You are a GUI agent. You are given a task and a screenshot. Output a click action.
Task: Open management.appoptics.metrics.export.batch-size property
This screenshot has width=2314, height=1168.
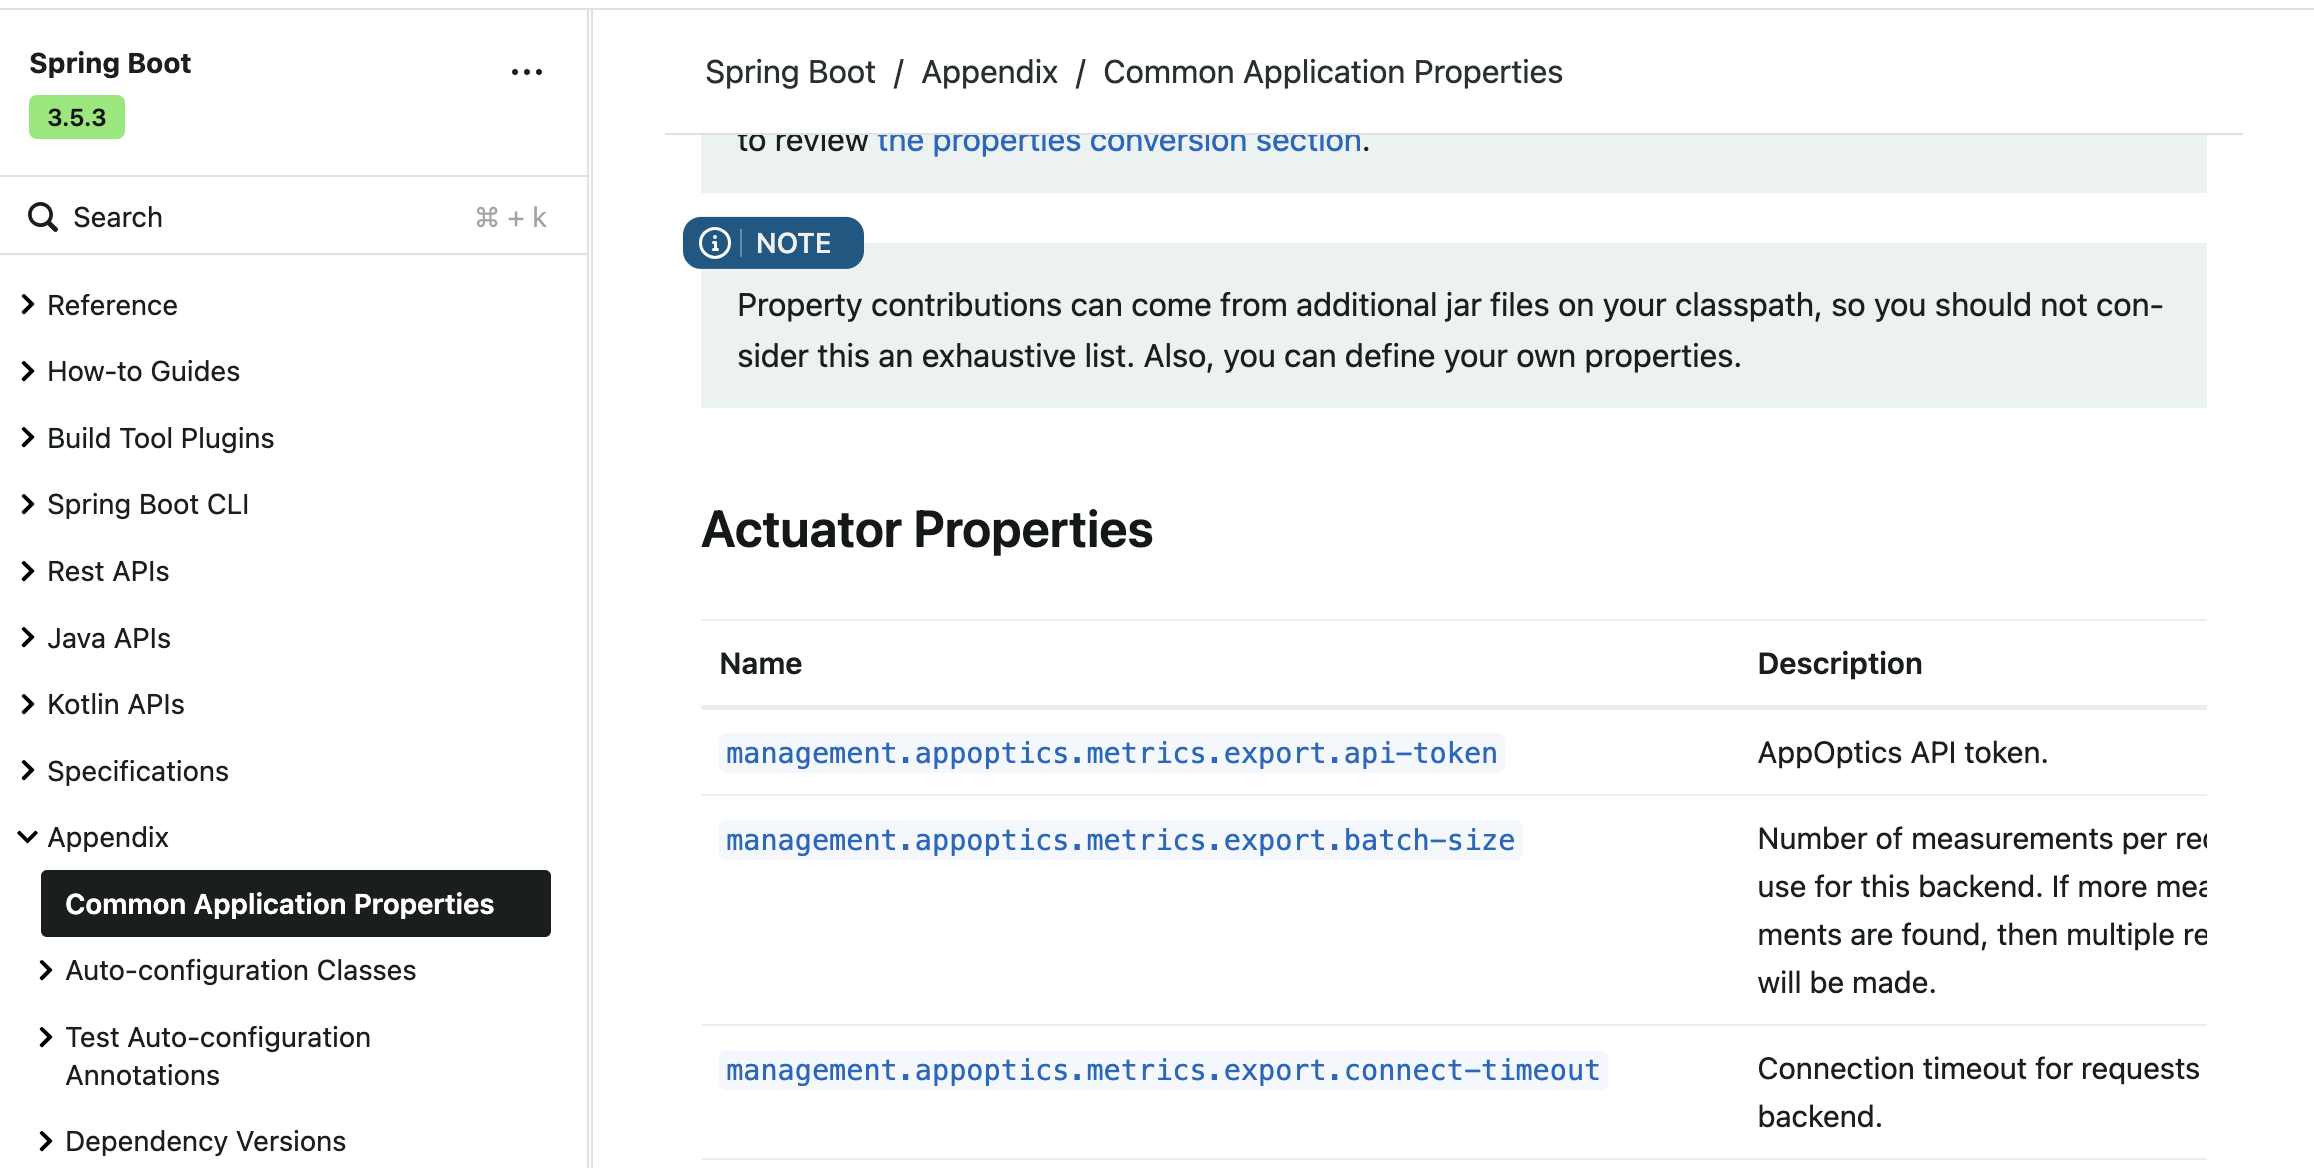pos(1118,840)
